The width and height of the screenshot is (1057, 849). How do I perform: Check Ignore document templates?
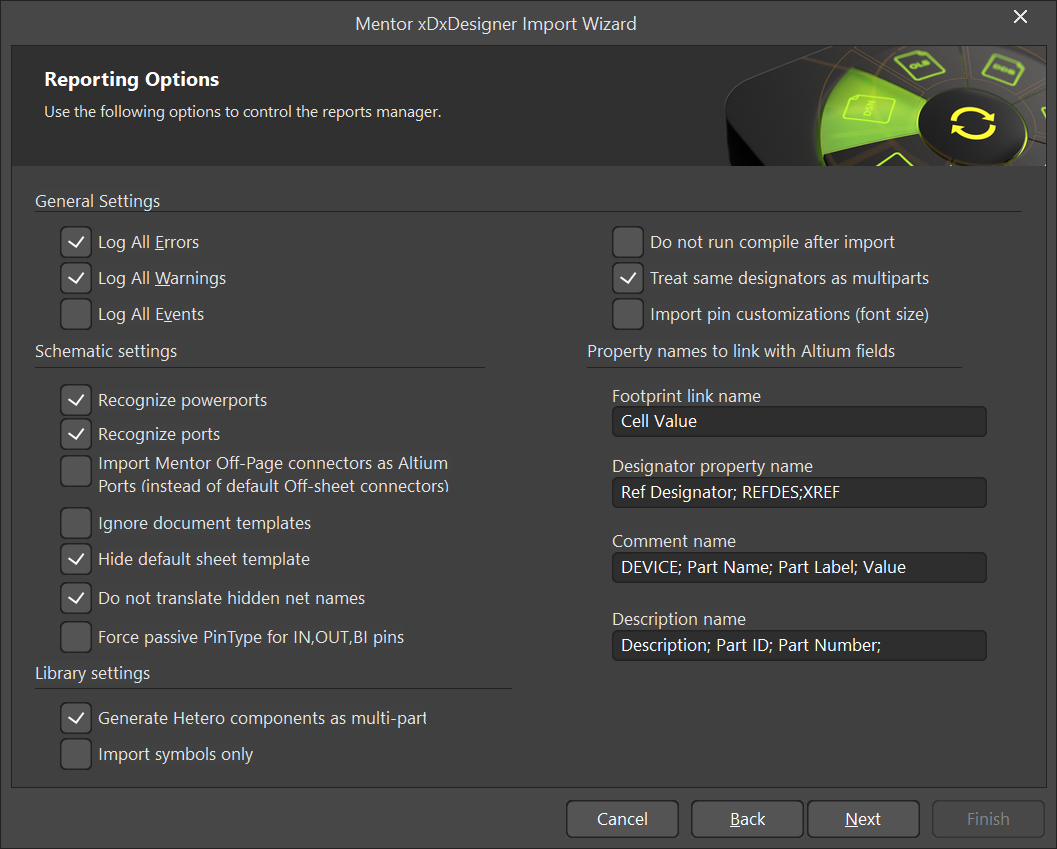coord(76,523)
